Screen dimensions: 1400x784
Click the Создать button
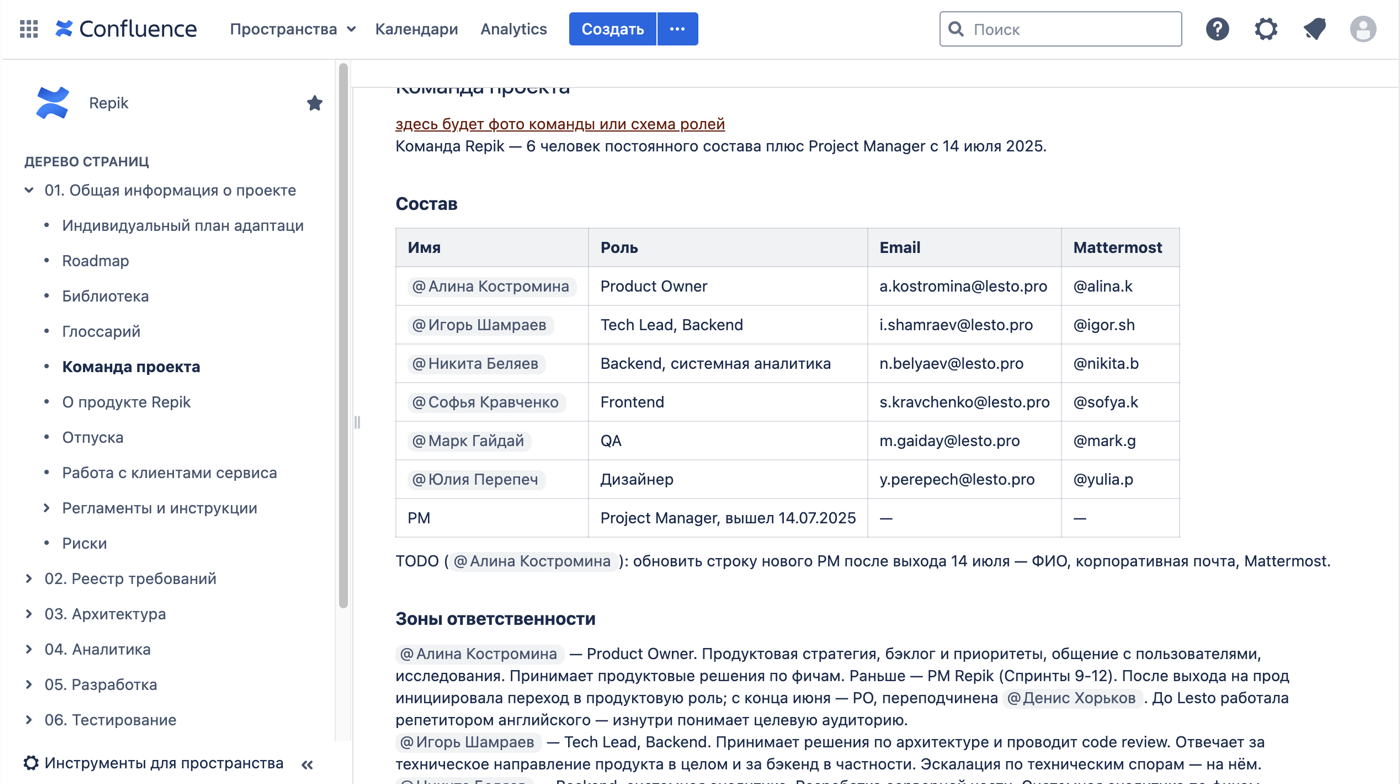point(612,29)
